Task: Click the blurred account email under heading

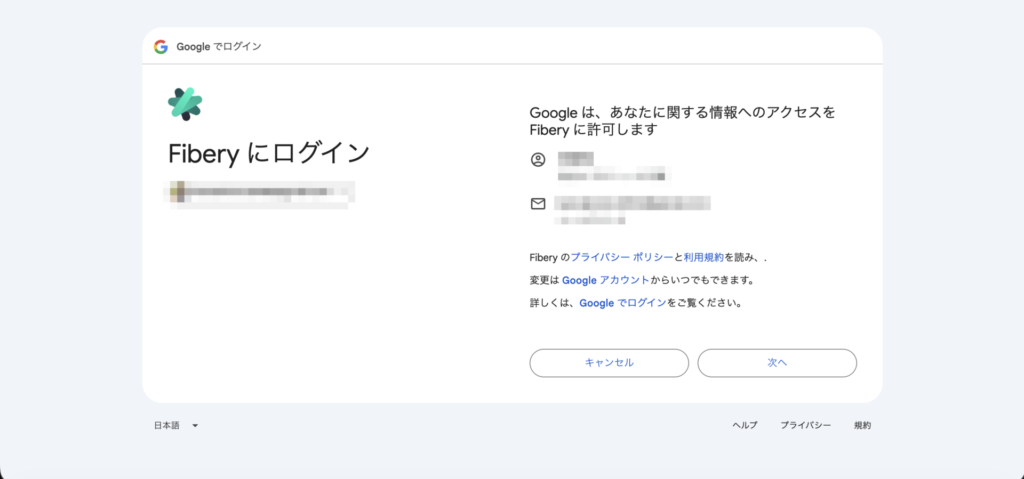Action: click(x=259, y=193)
